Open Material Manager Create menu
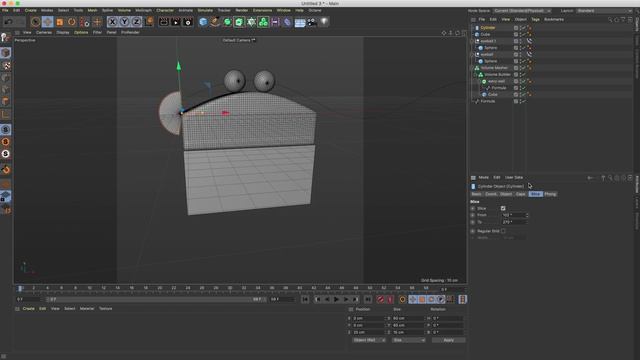The height and width of the screenshot is (360, 640). click(x=29, y=309)
